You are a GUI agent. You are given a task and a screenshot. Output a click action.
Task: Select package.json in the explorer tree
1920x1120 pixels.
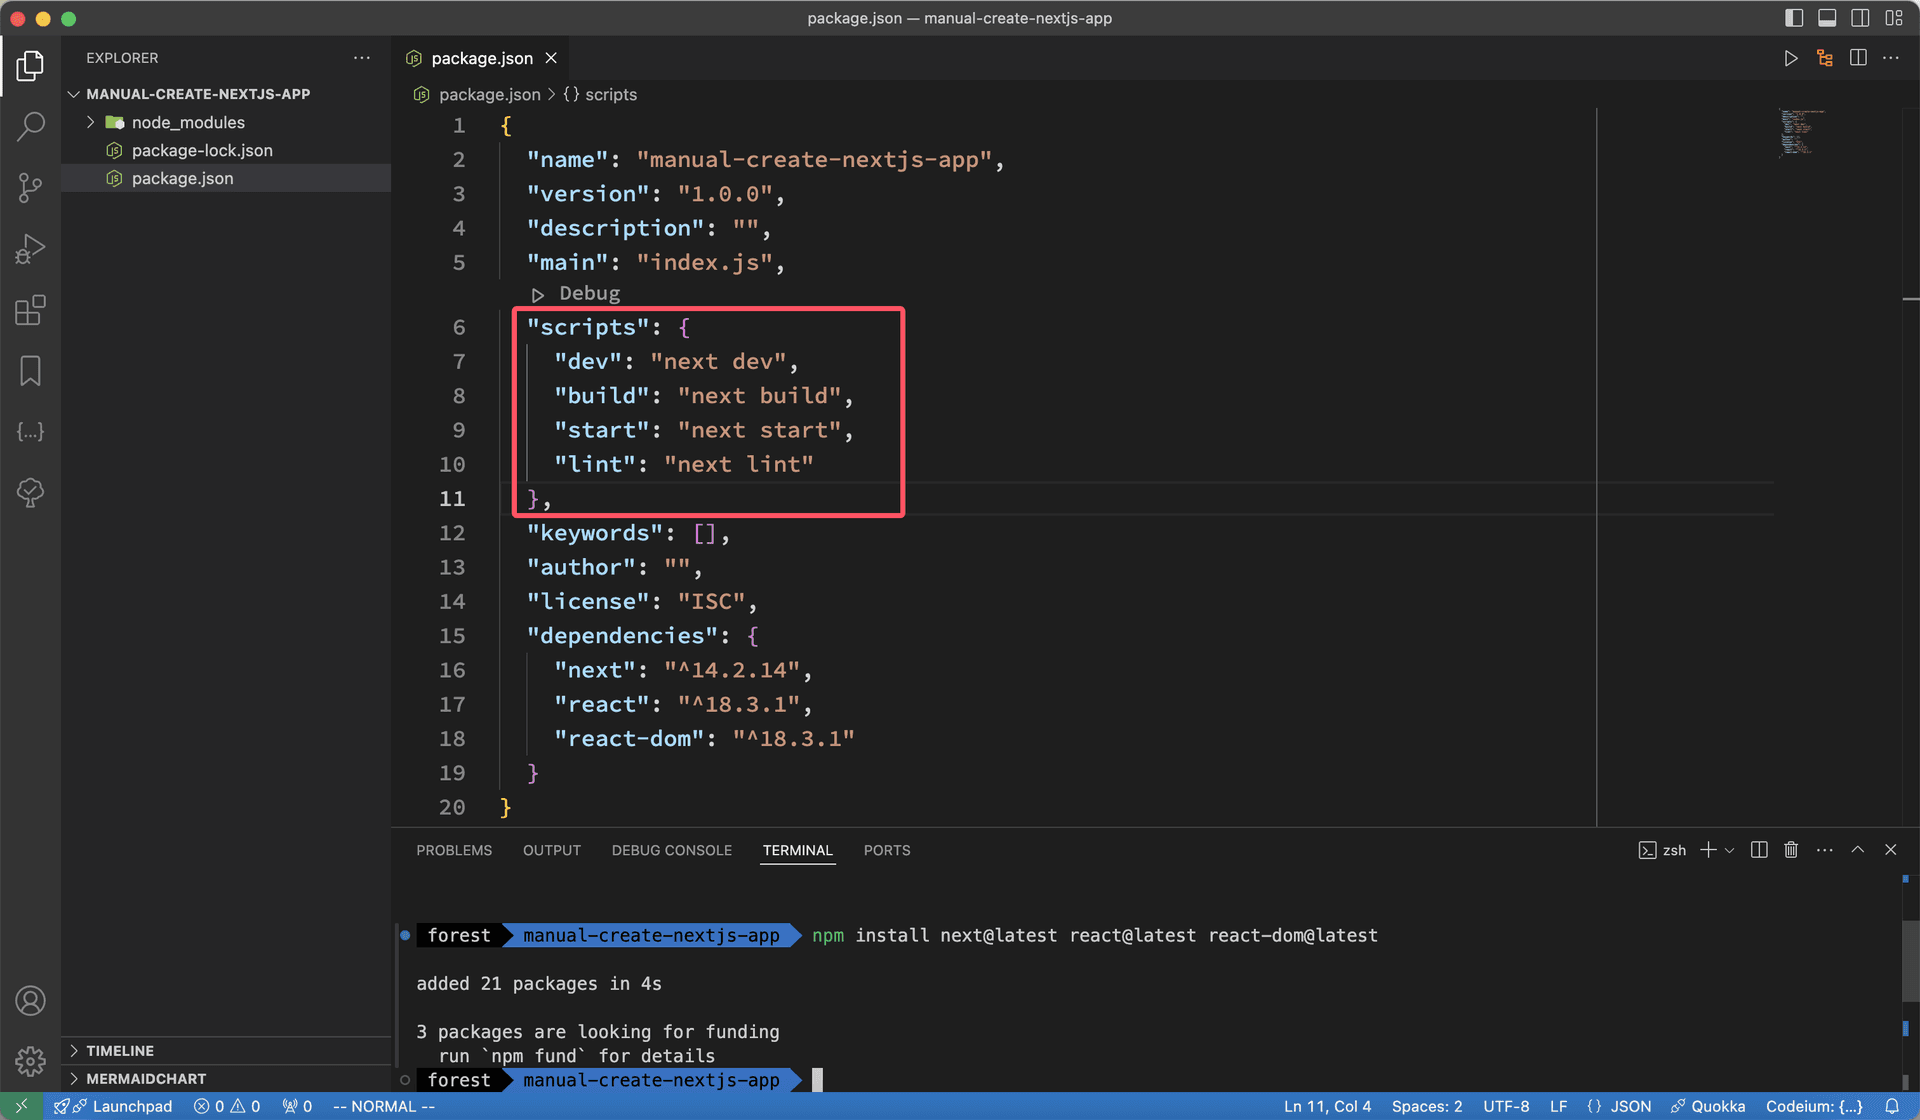(x=182, y=178)
